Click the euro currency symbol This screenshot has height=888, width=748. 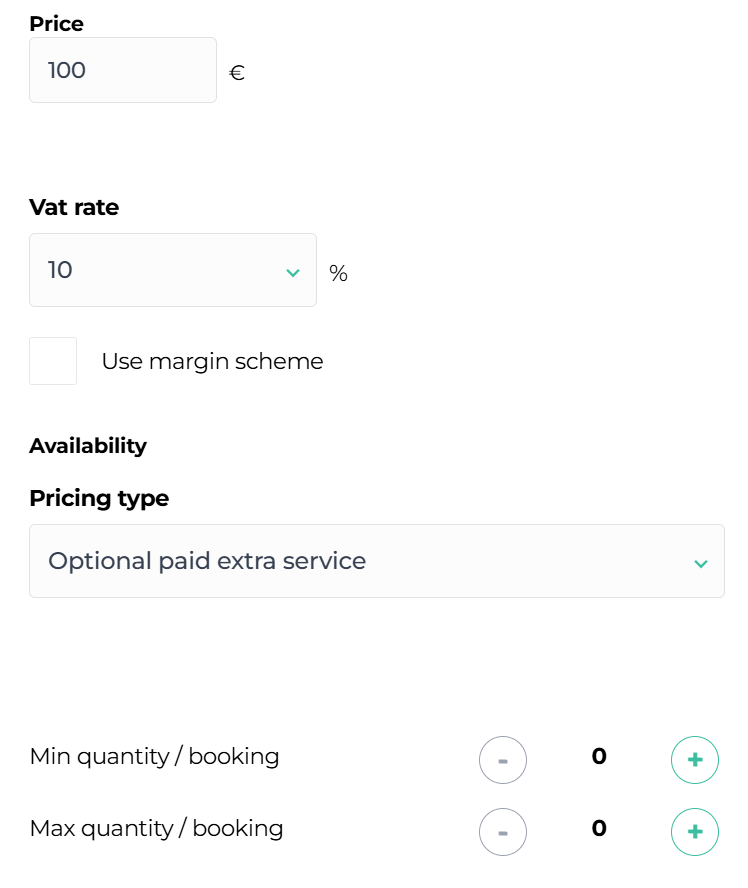237,73
